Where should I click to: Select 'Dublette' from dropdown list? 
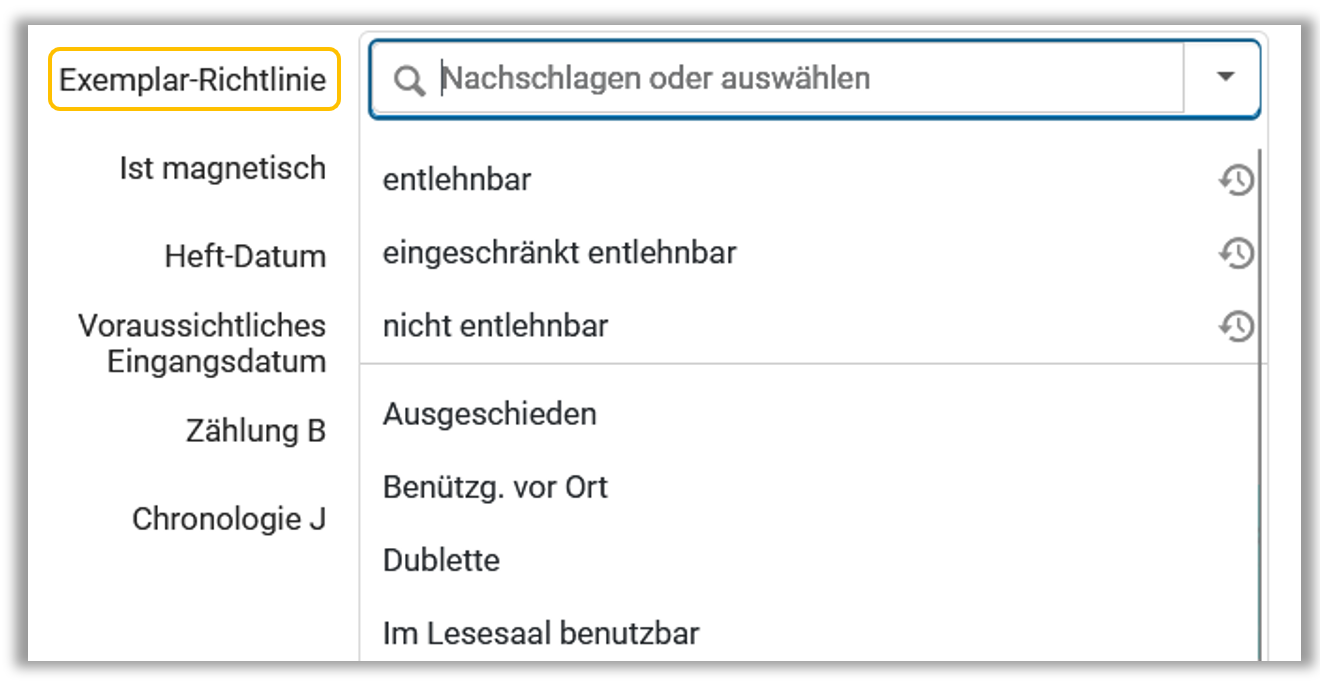pyautogui.click(x=441, y=560)
